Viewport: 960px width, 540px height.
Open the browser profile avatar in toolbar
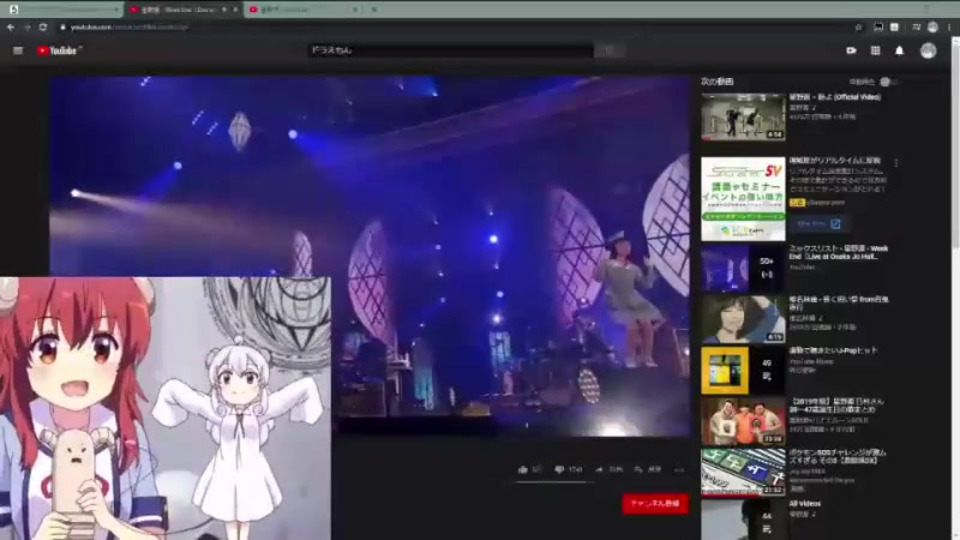click(933, 27)
